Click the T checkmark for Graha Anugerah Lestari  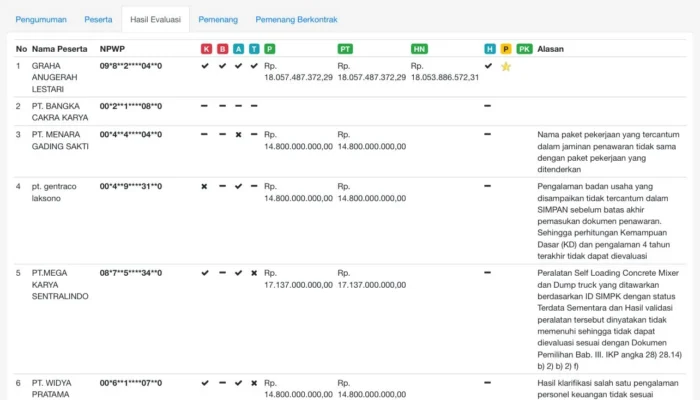point(254,66)
